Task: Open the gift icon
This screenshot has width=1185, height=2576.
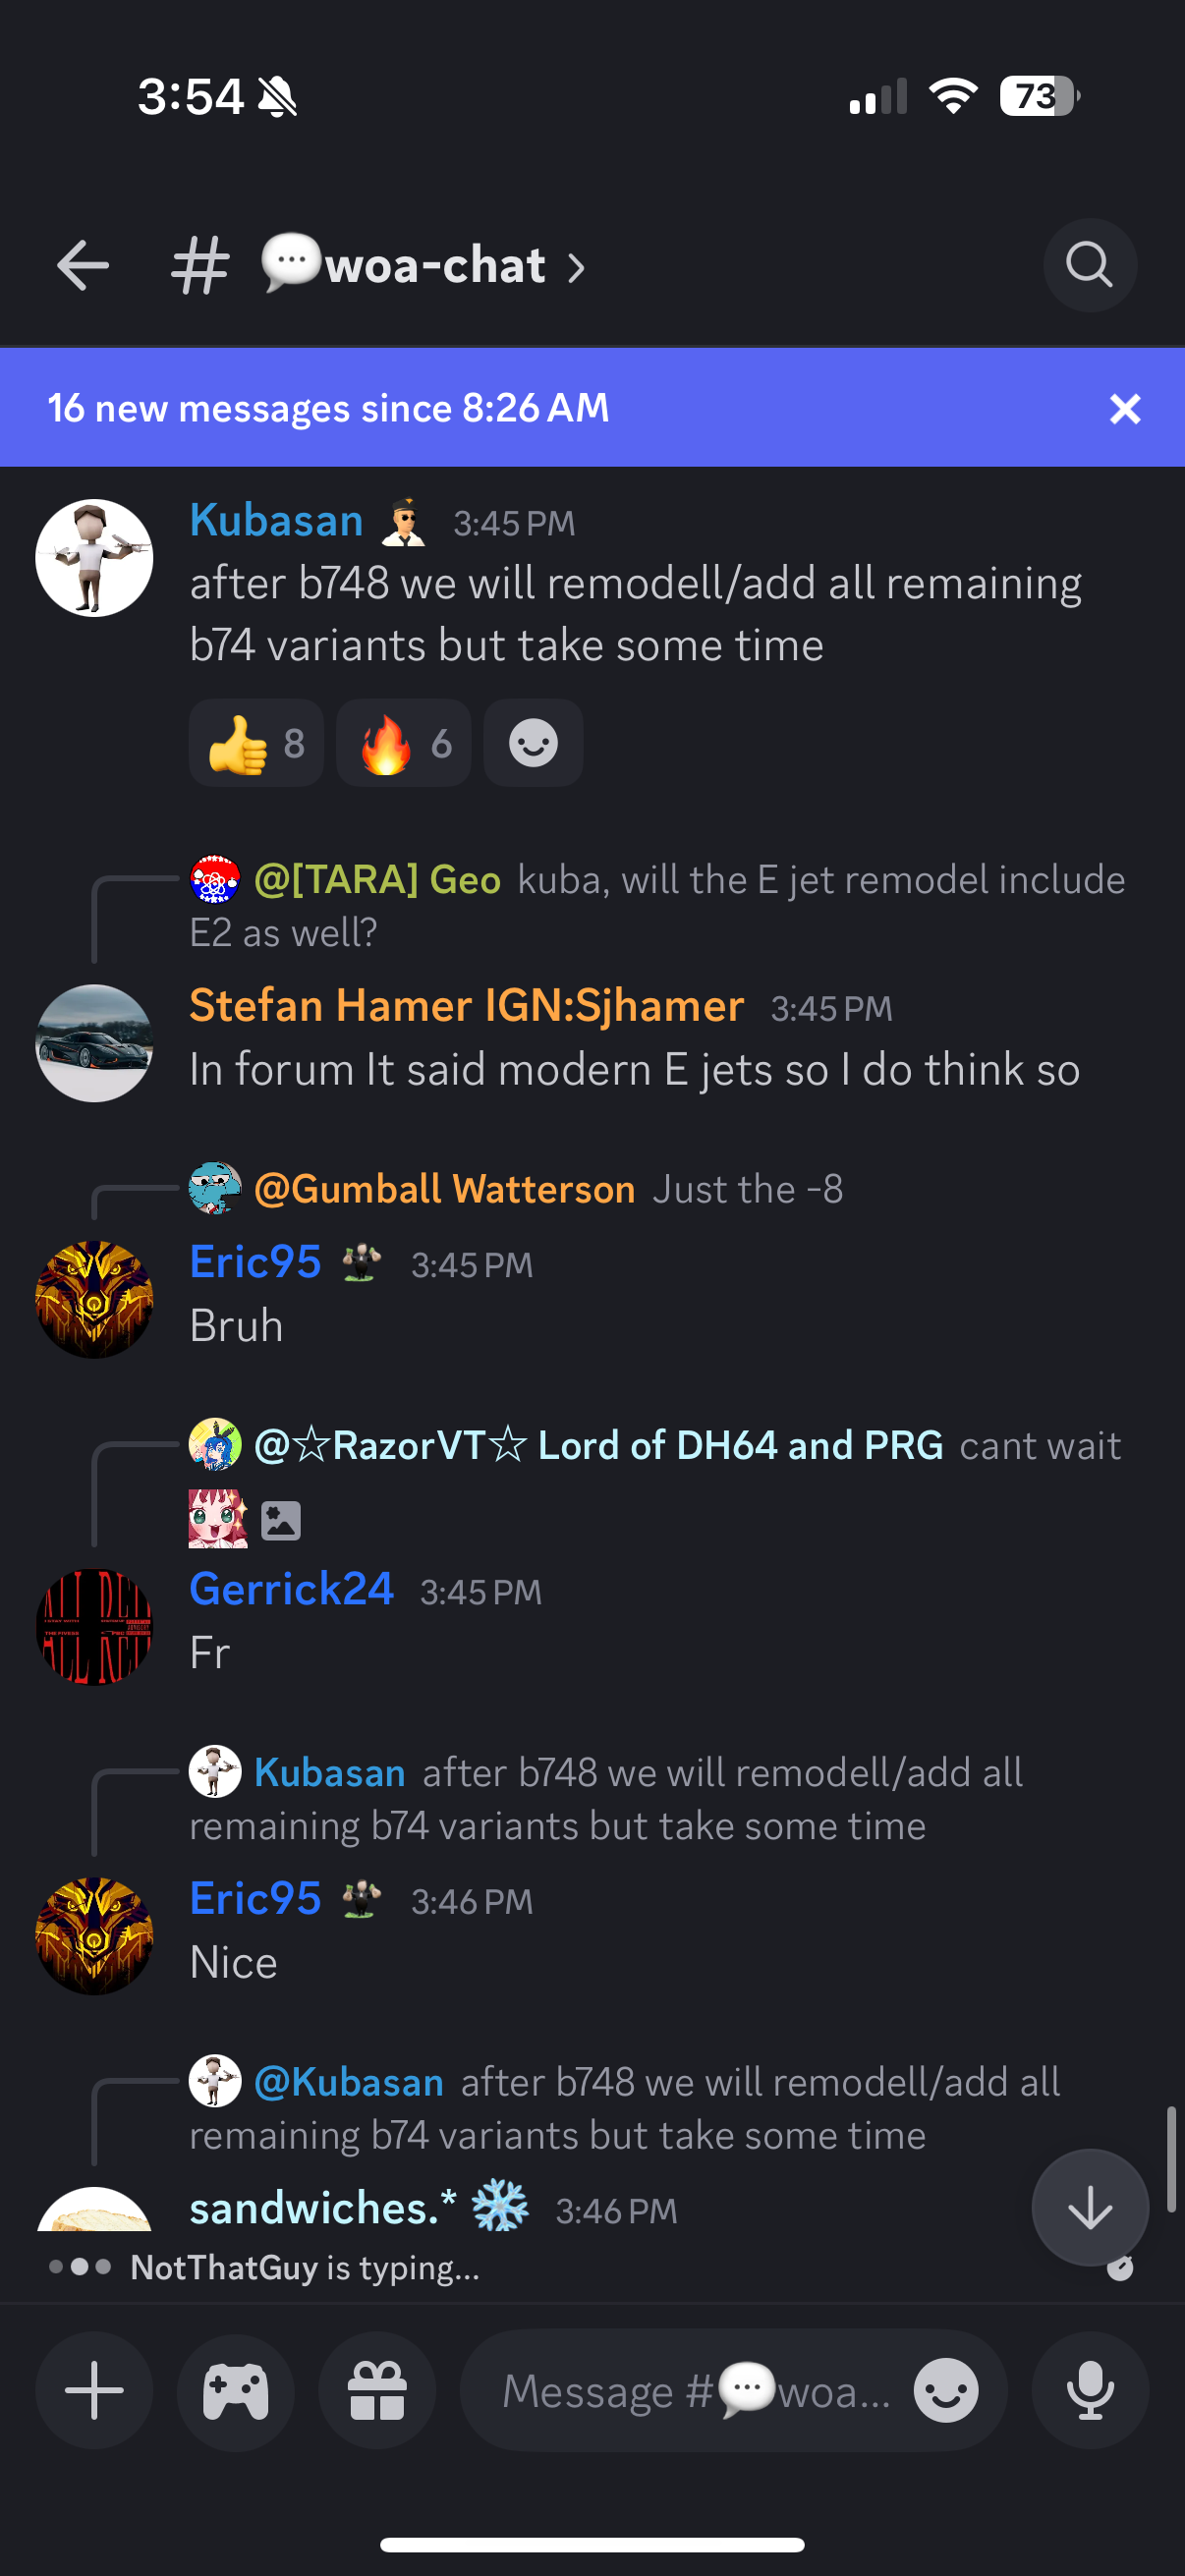Action: 377,2390
